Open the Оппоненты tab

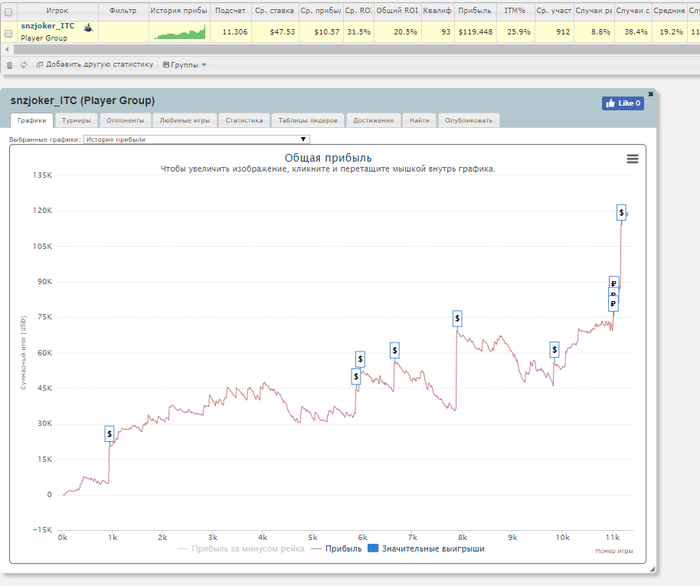click(x=125, y=120)
